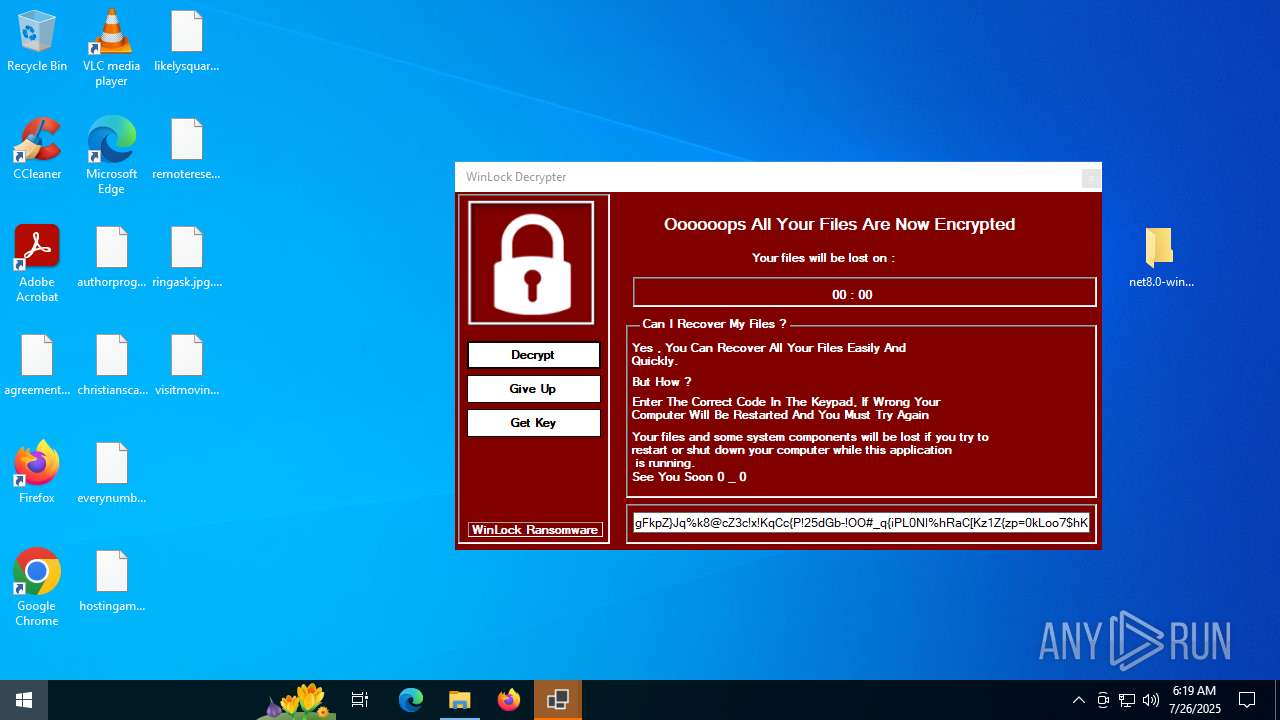Select the remoterese file icon
Image resolution: width=1280 pixels, height=720 pixels.
pyautogui.click(x=187, y=150)
